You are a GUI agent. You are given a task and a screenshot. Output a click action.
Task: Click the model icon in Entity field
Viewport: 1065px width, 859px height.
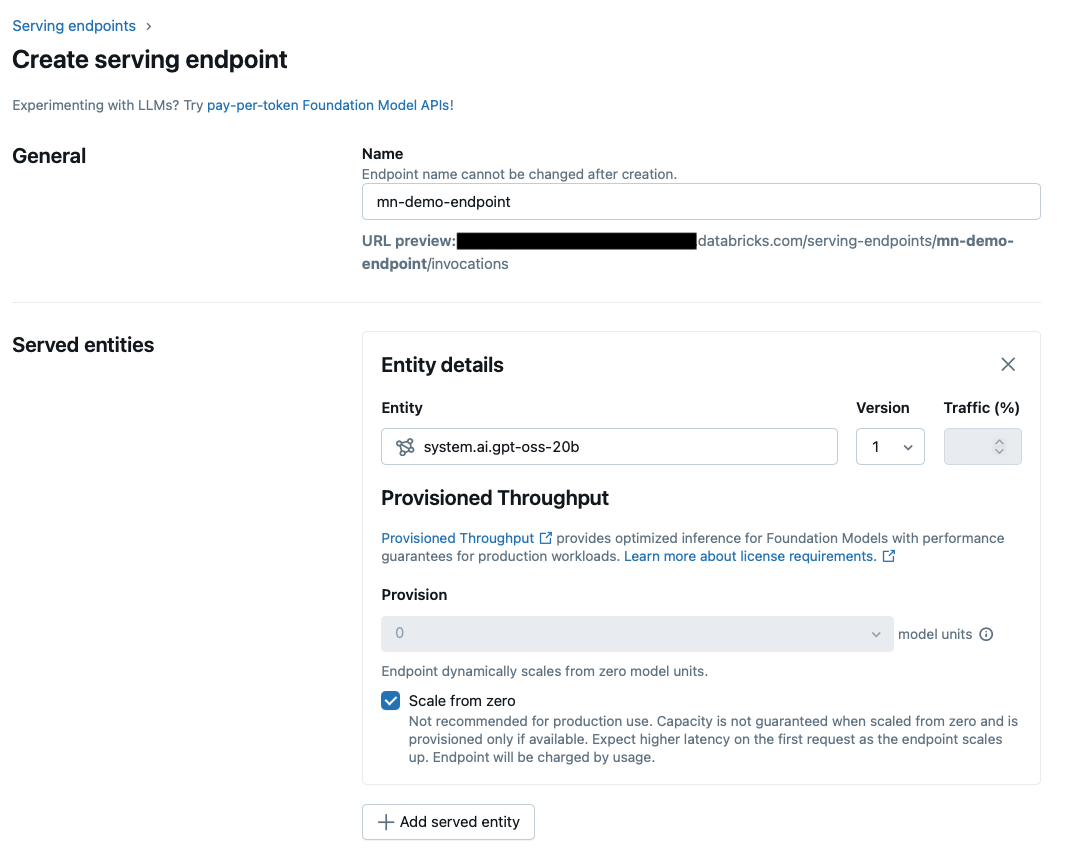click(x=405, y=447)
